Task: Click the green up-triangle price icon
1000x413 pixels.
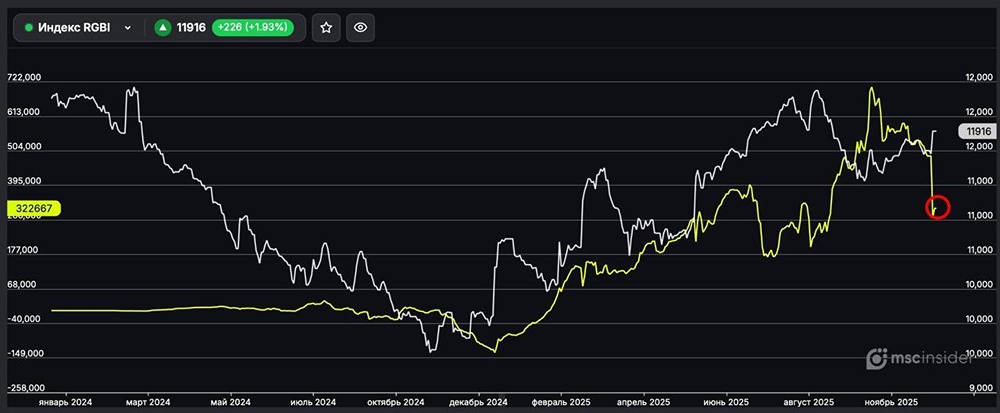Action: pos(162,28)
